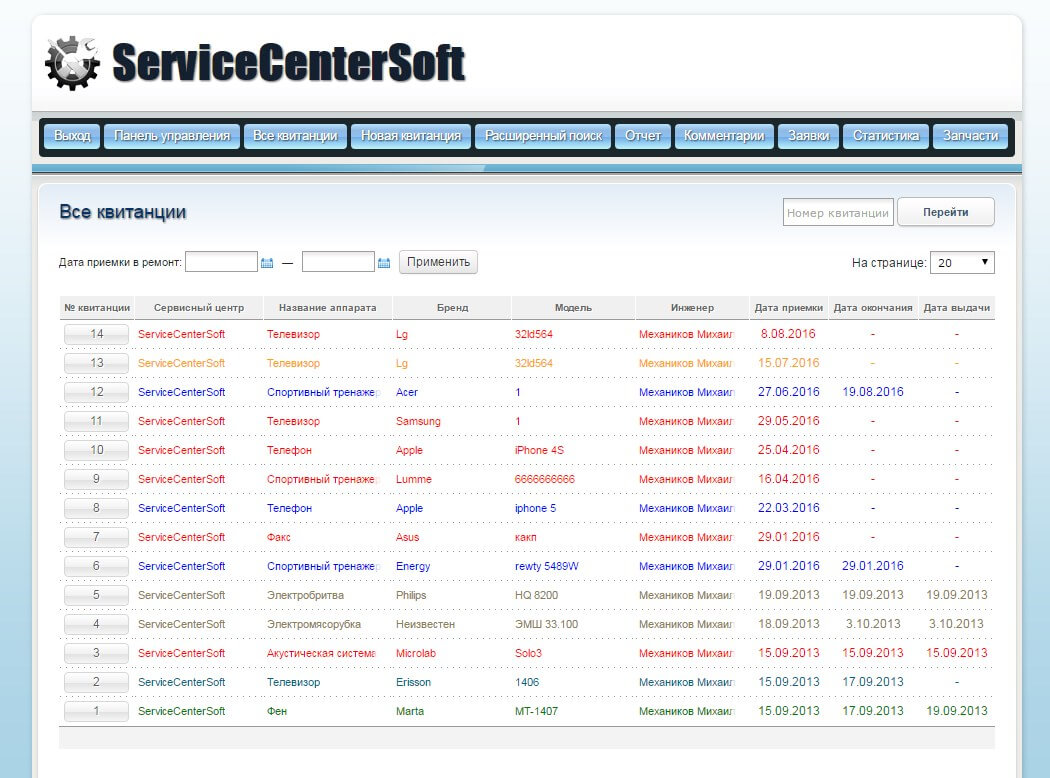Open receipt number 10 button
Screen dimensions: 1050x778
pos(96,450)
